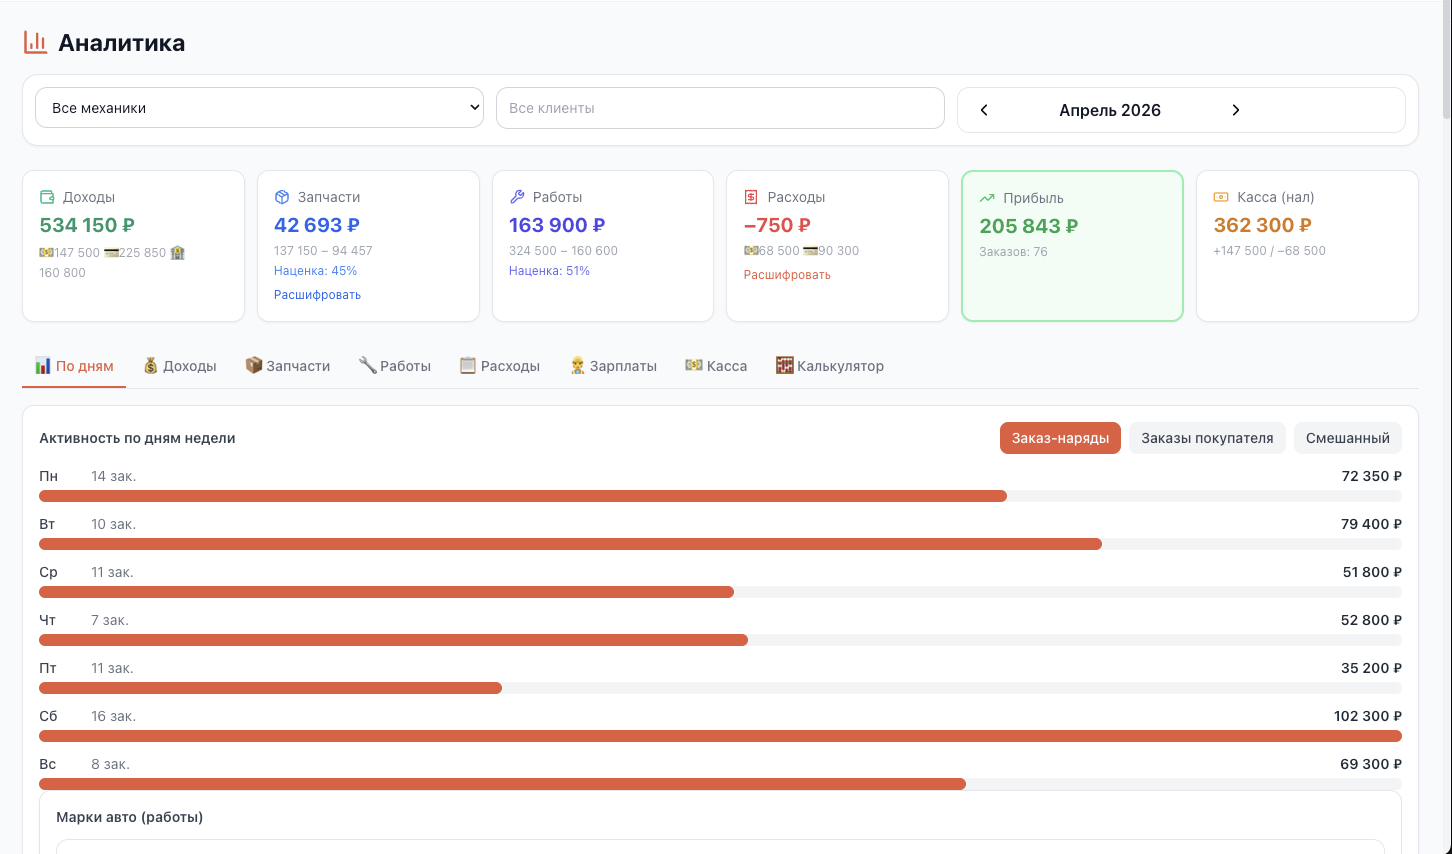Open the Все механики dropdown
The height and width of the screenshot is (854, 1452).
click(x=259, y=108)
